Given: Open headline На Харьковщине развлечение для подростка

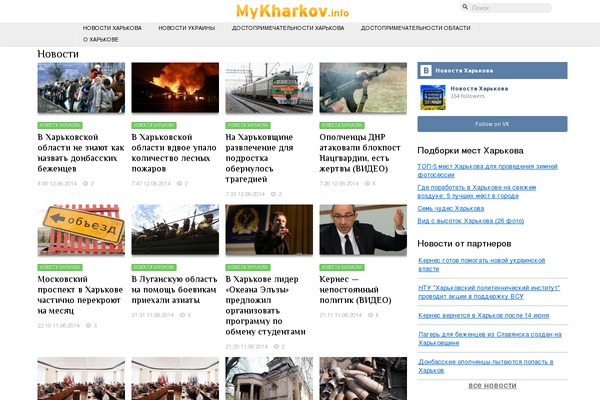Looking at the screenshot, I should (259, 158).
